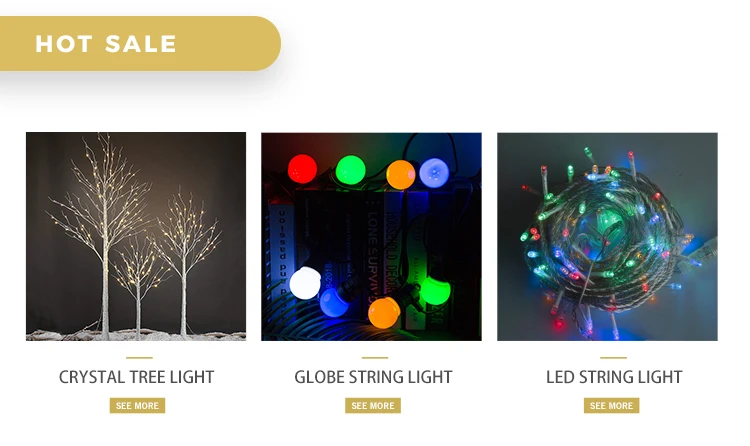Click the red globe bulb in photo
750x446 pixels.
pos(302,169)
